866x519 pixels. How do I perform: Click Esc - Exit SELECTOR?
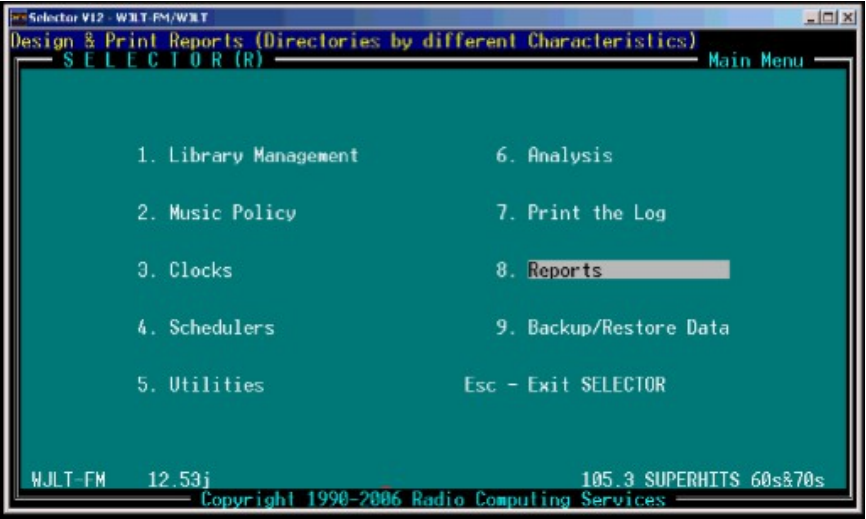pyautogui.click(x=564, y=384)
